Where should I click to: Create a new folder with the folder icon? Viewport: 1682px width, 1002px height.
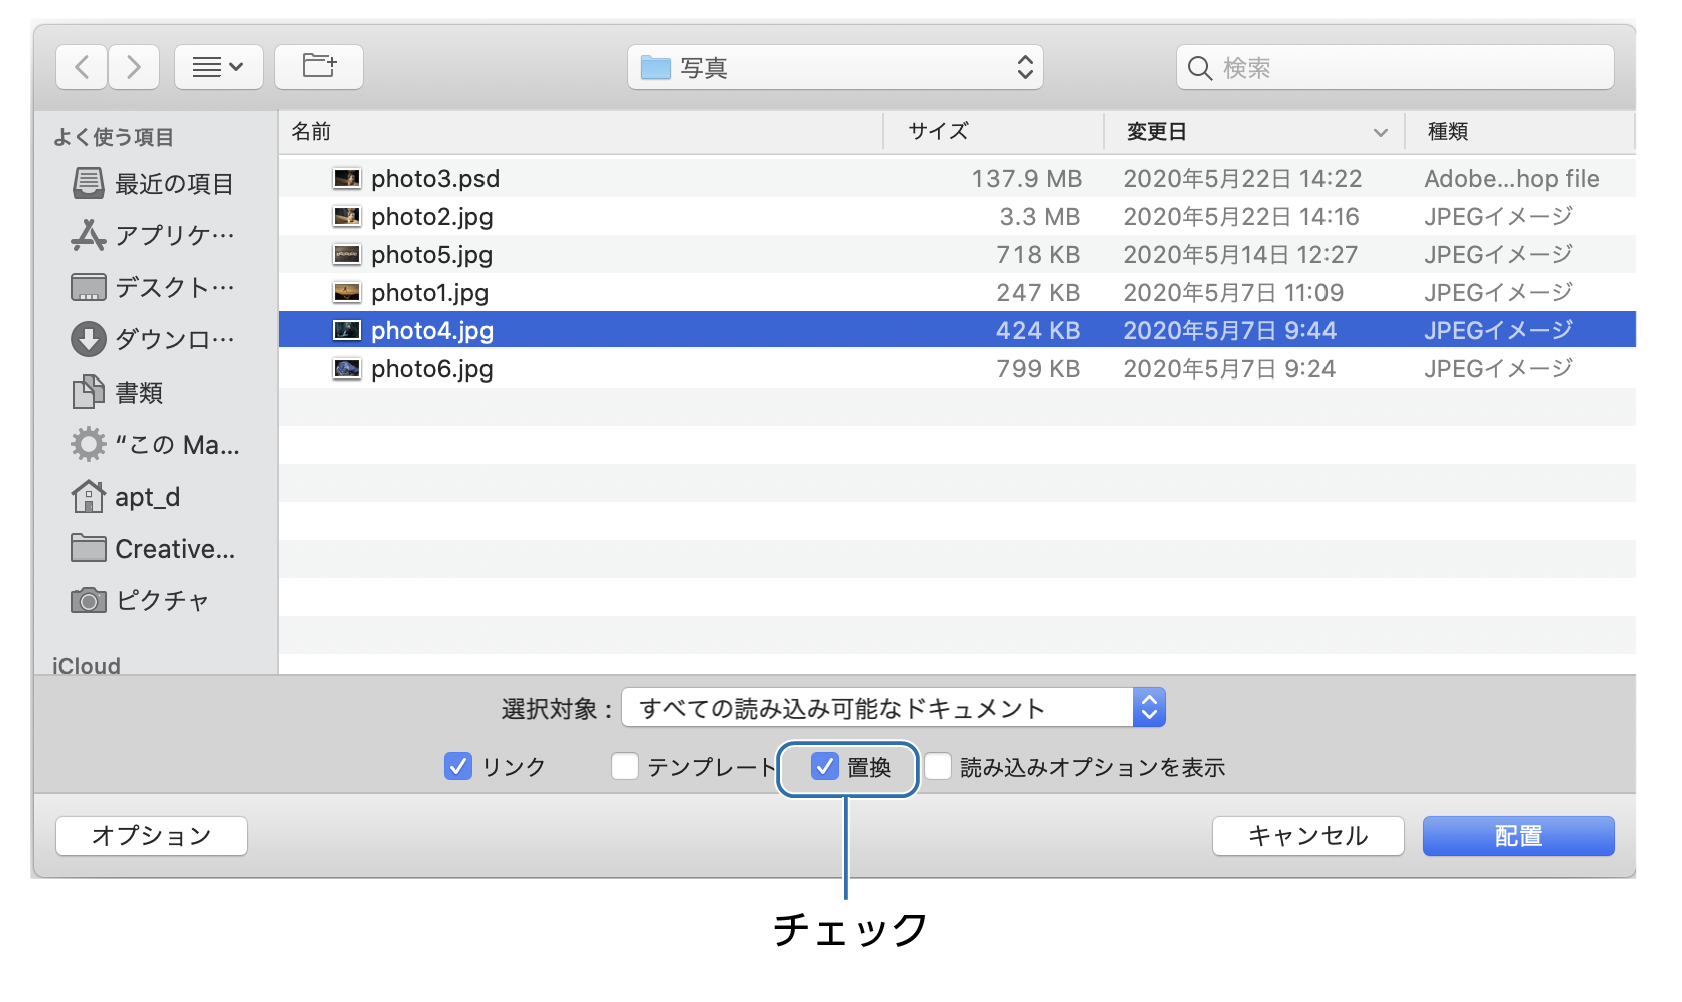pyautogui.click(x=319, y=67)
